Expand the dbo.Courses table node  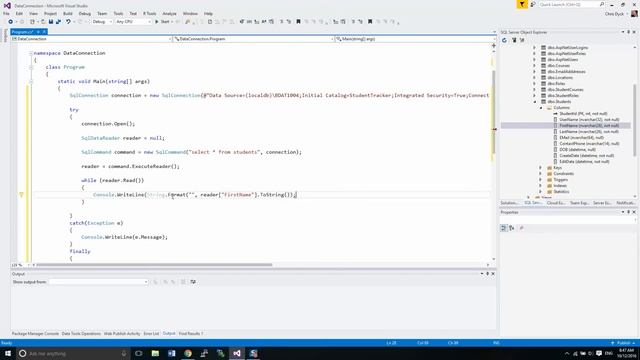click(534, 66)
